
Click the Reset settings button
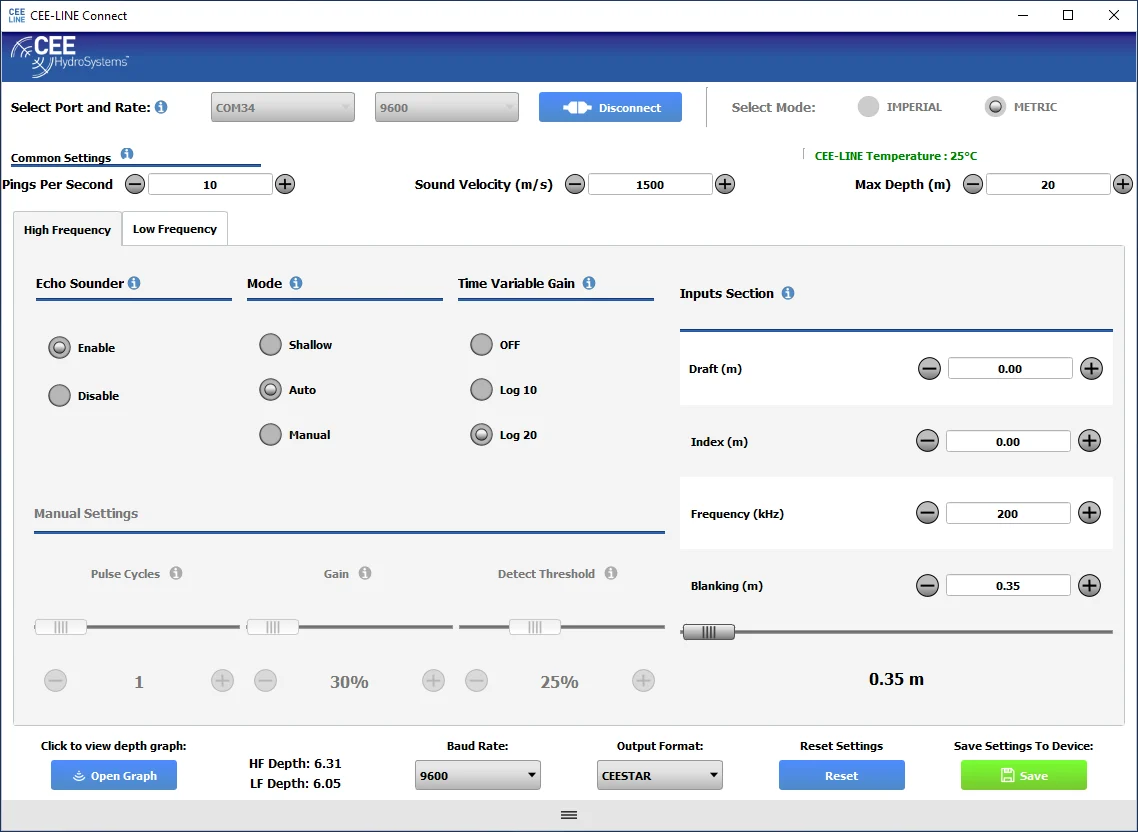tap(842, 775)
